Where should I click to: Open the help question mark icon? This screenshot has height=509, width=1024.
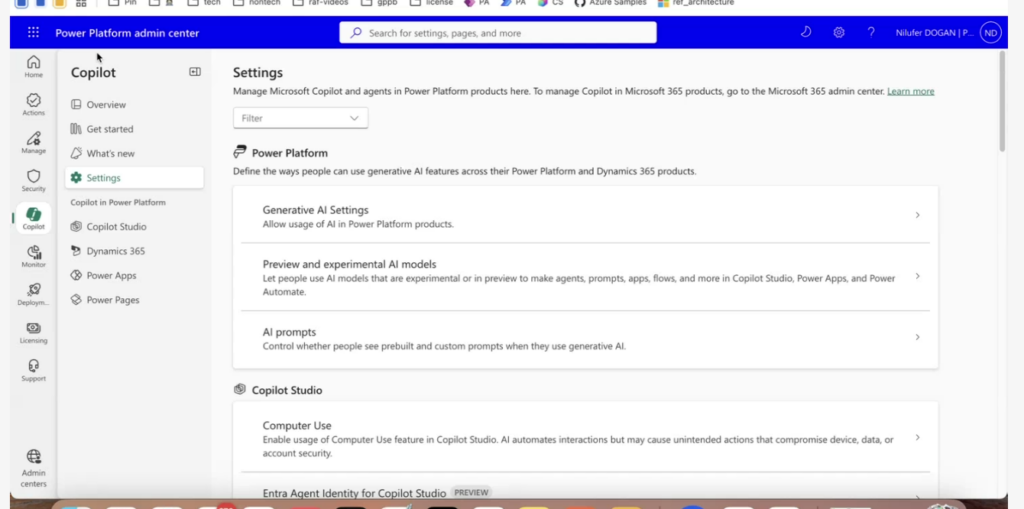[x=871, y=33]
